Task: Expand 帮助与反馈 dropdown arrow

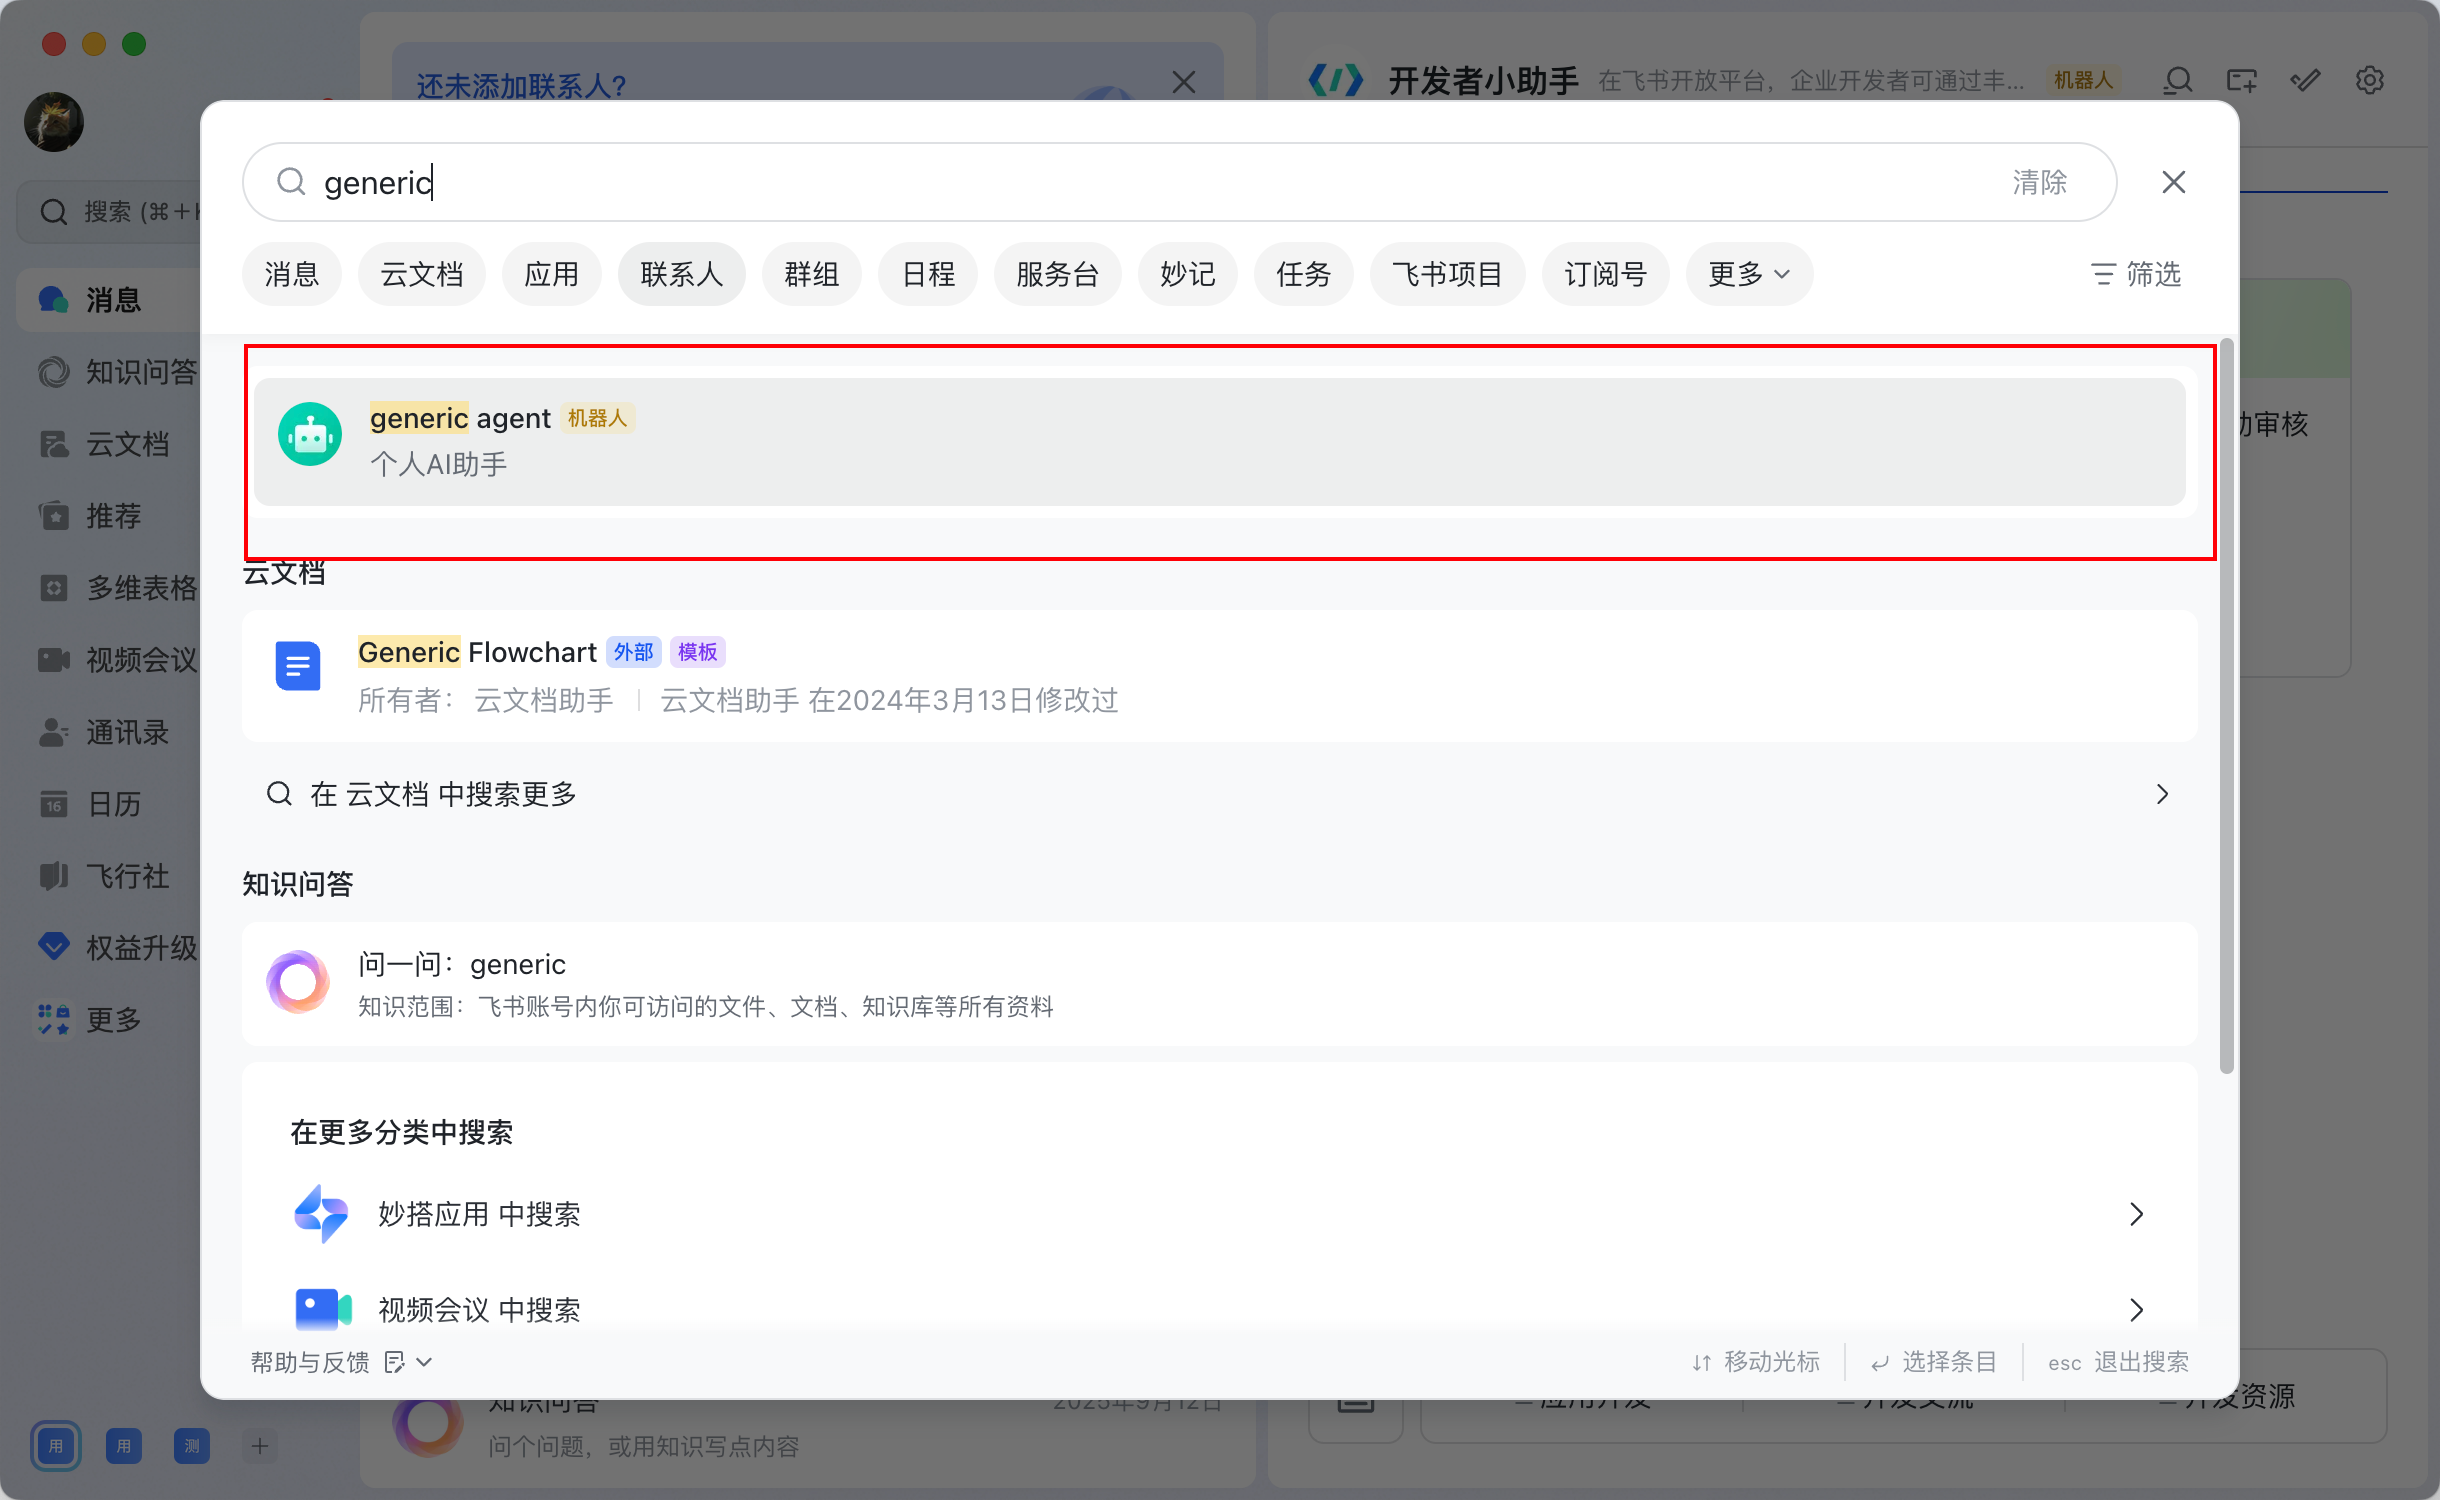Action: [x=425, y=1362]
